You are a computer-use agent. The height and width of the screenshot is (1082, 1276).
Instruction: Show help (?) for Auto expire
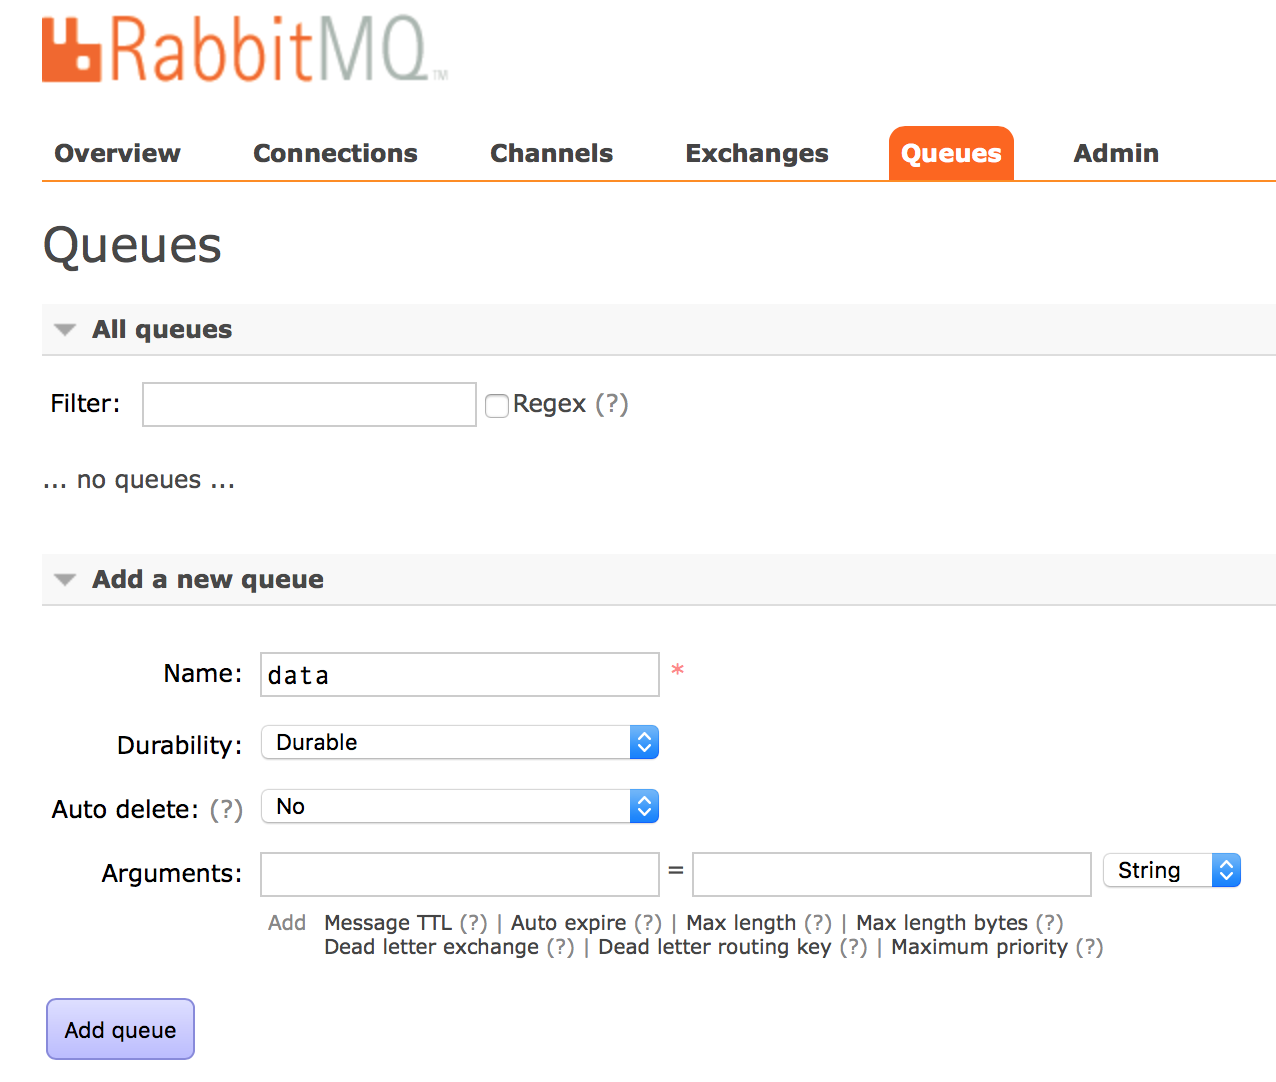(x=648, y=922)
